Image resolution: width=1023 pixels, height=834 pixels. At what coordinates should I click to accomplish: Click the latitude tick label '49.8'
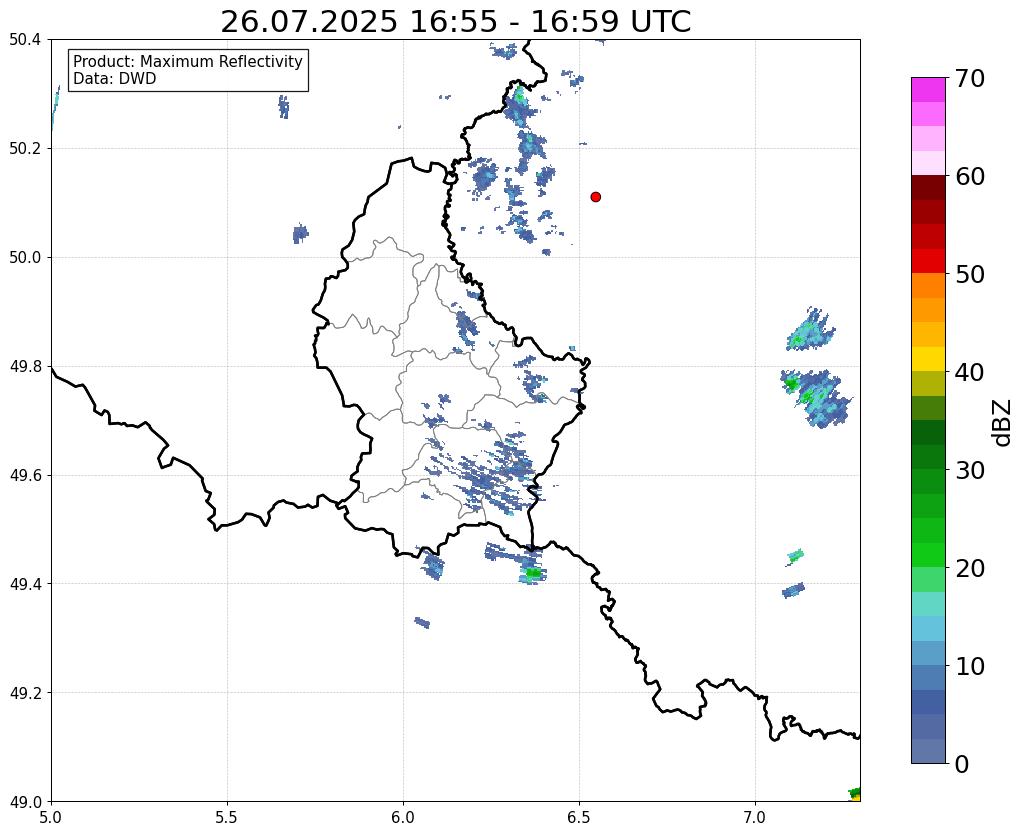tap(25, 367)
